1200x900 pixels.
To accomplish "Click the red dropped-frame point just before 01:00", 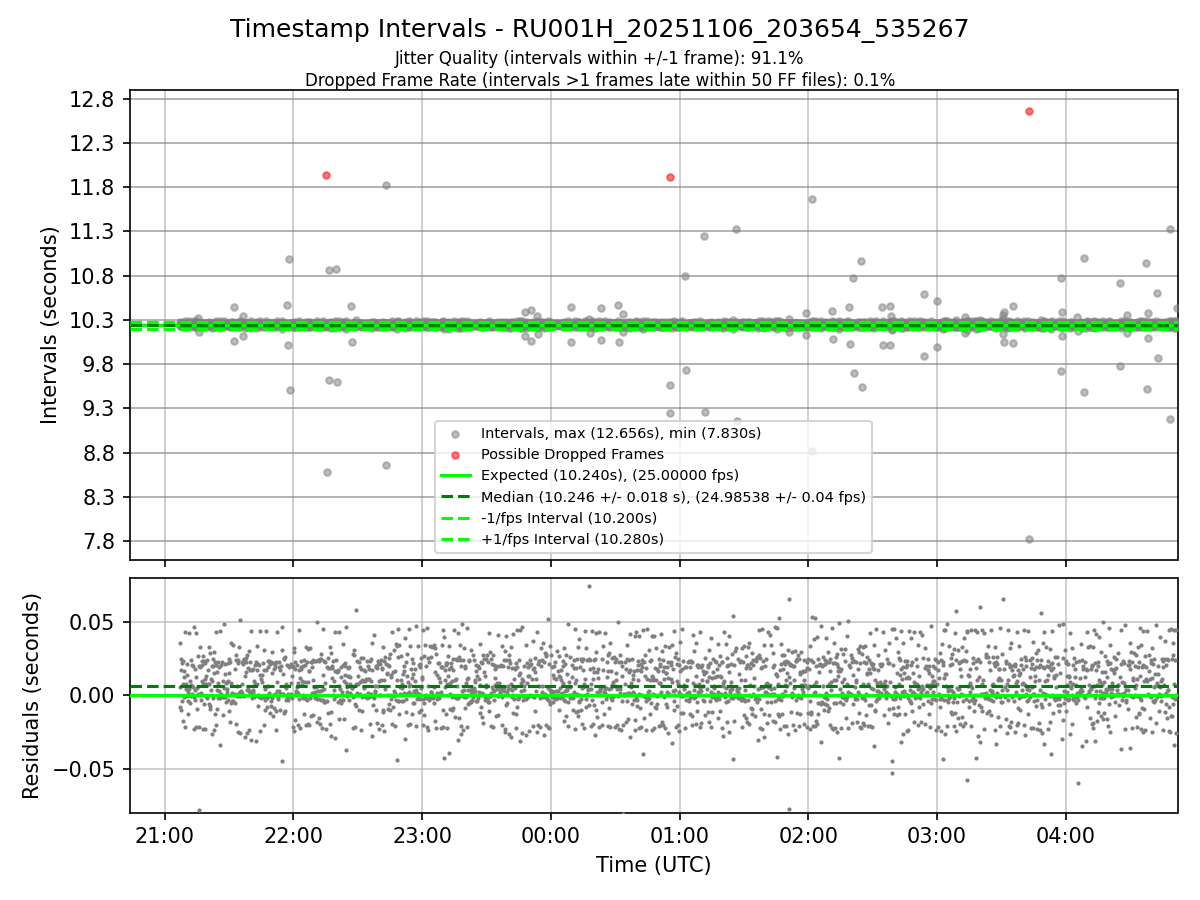I will pyautogui.click(x=670, y=177).
